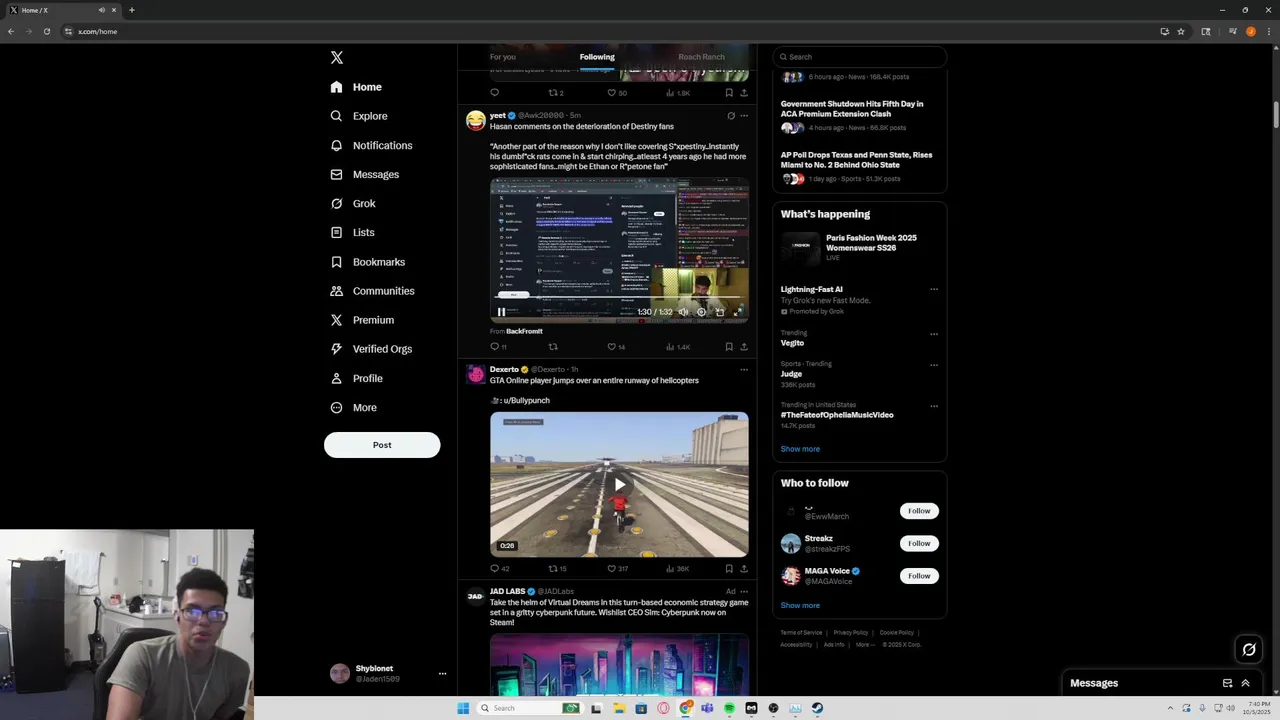1280x720 pixels.
Task: Open Grok from the sidebar
Action: pyautogui.click(x=353, y=203)
